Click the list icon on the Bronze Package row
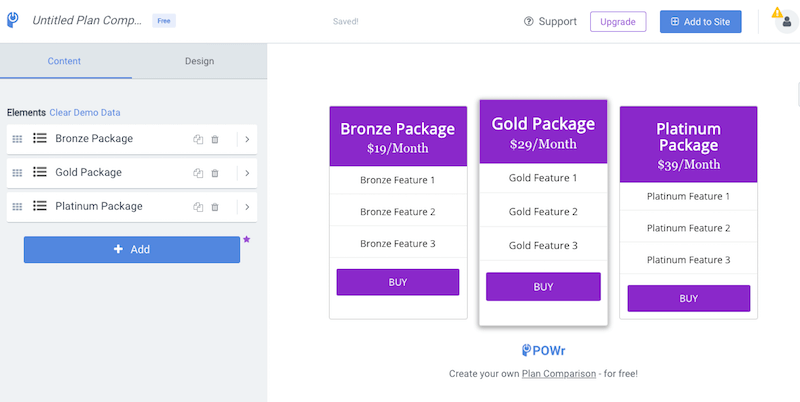This screenshot has height=402, width=800. point(40,138)
